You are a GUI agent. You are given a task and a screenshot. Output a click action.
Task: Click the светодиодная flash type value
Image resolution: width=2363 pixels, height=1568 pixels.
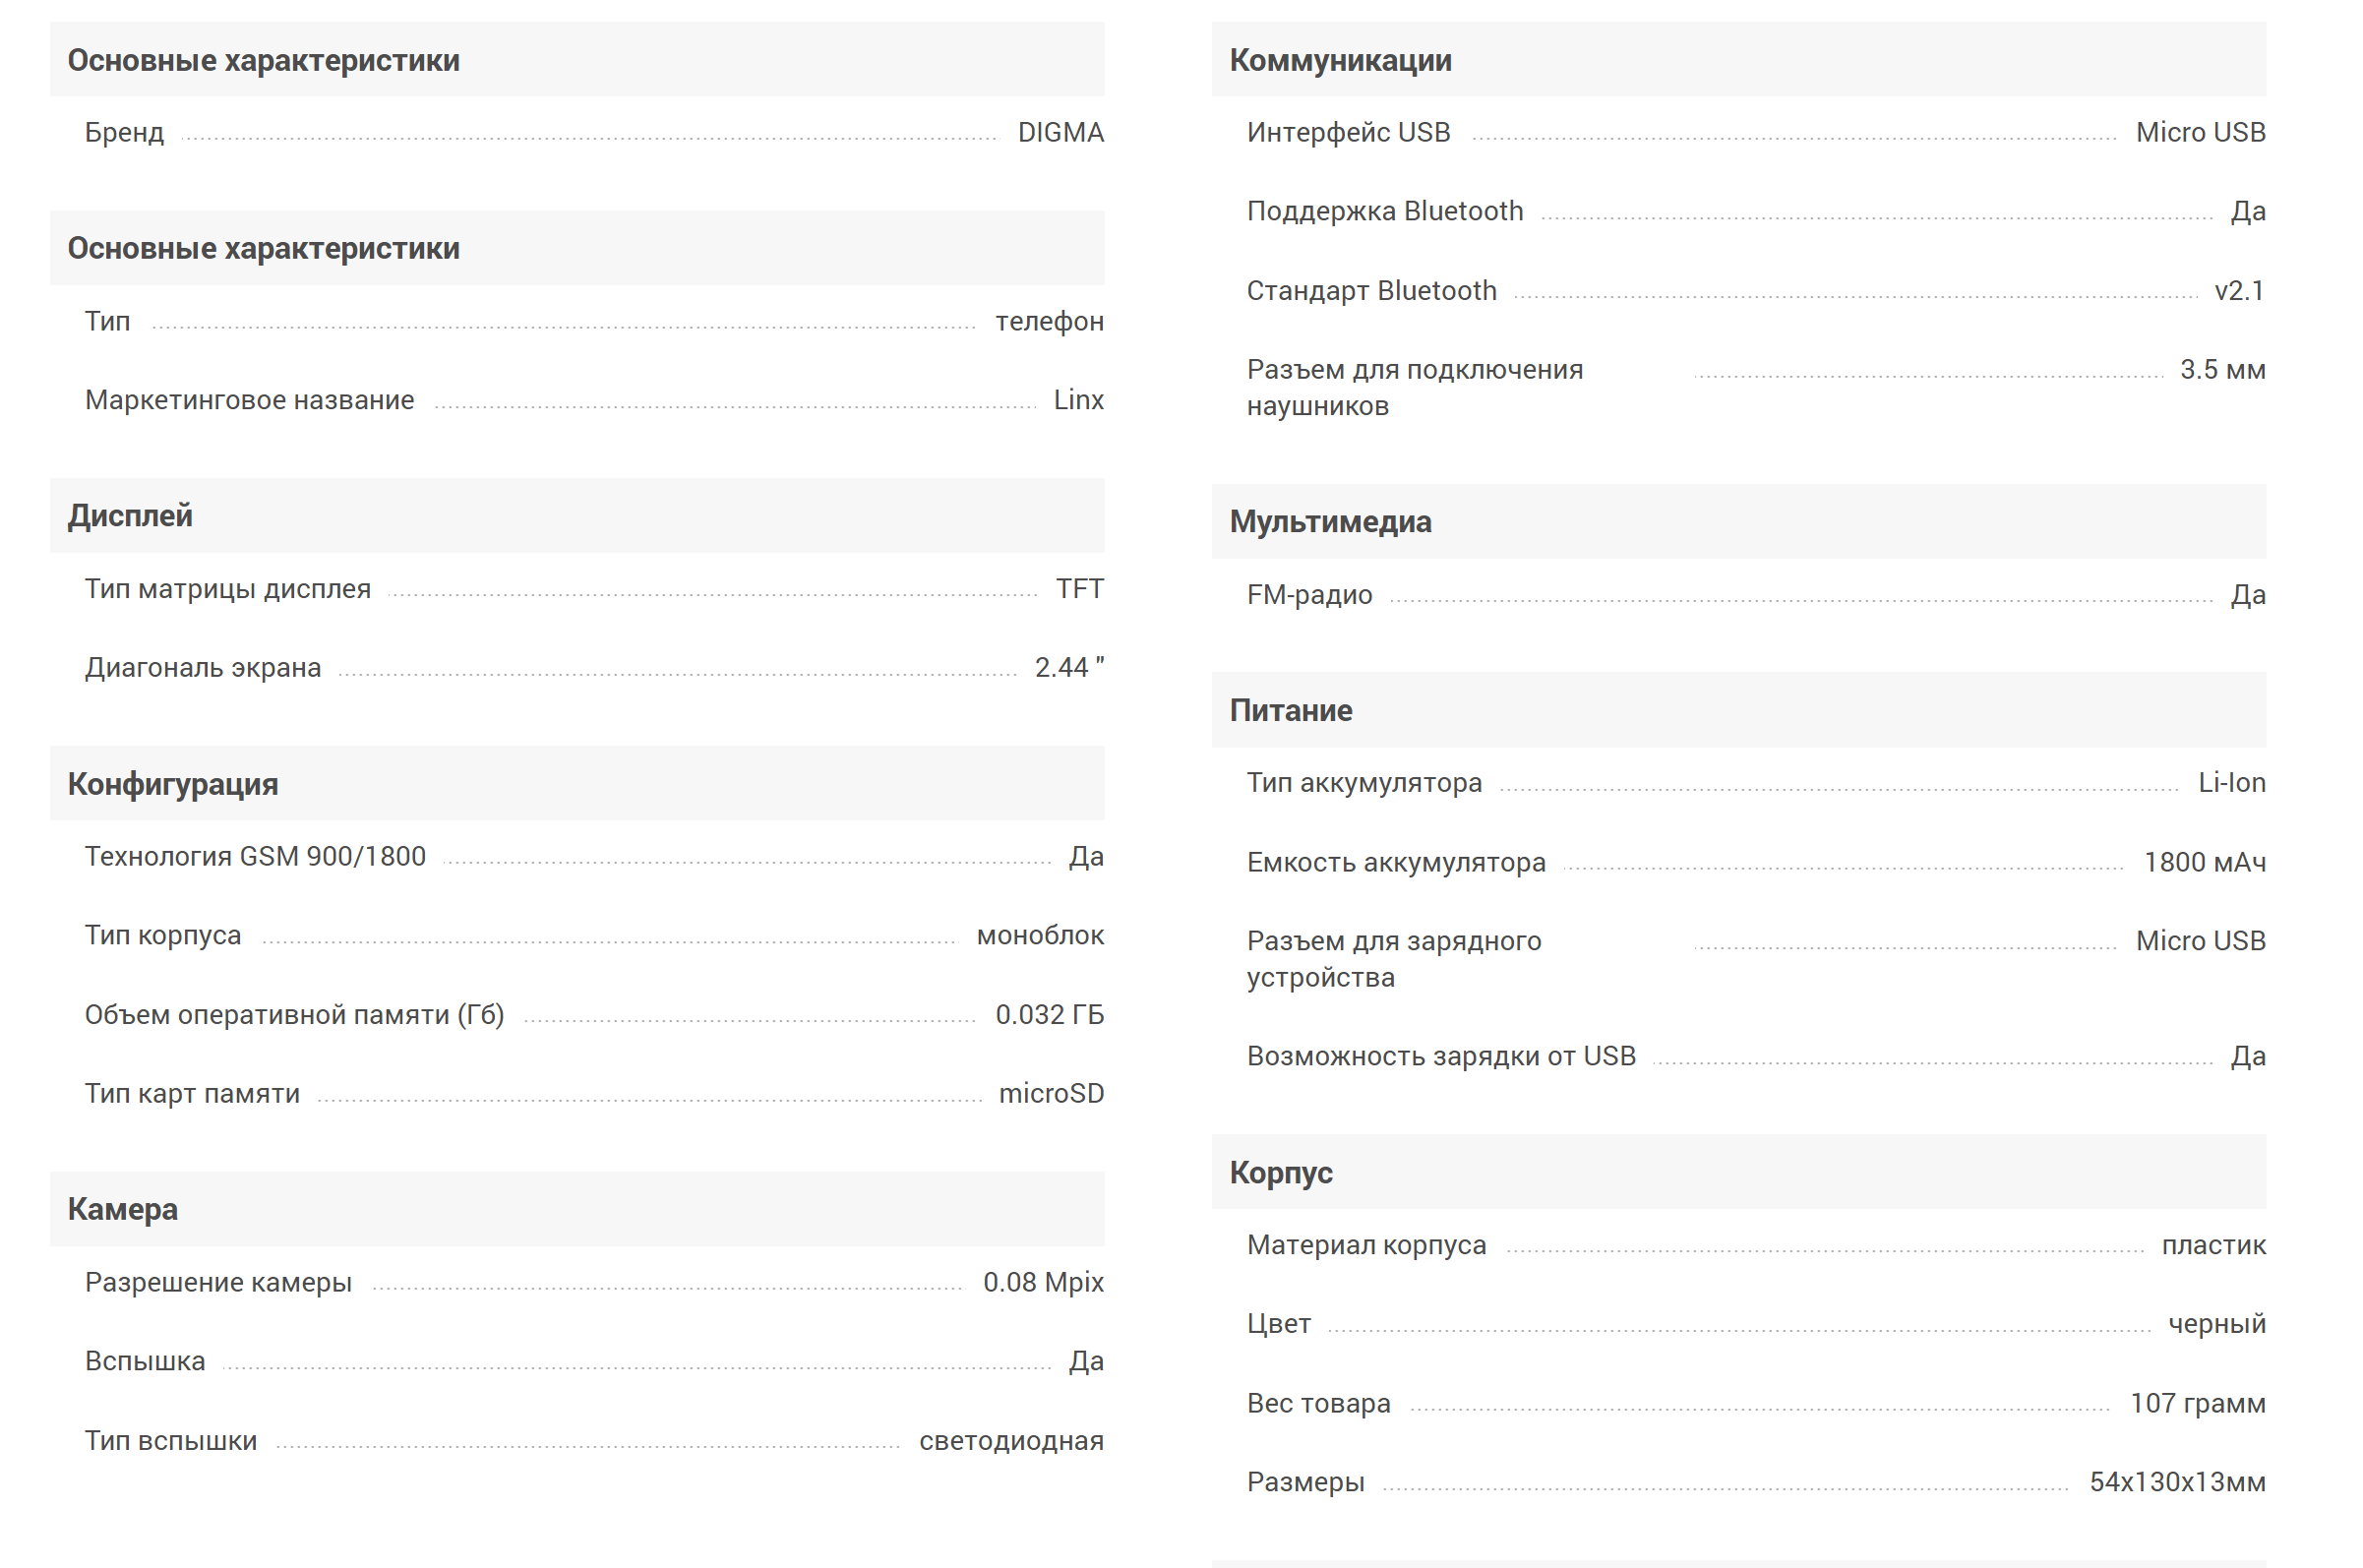point(1011,1440)
